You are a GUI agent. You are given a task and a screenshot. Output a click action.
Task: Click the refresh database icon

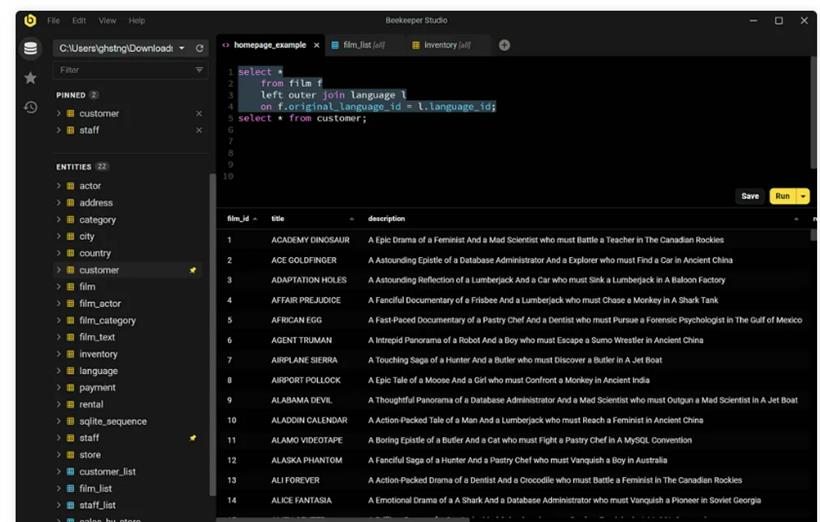(199, 48)
